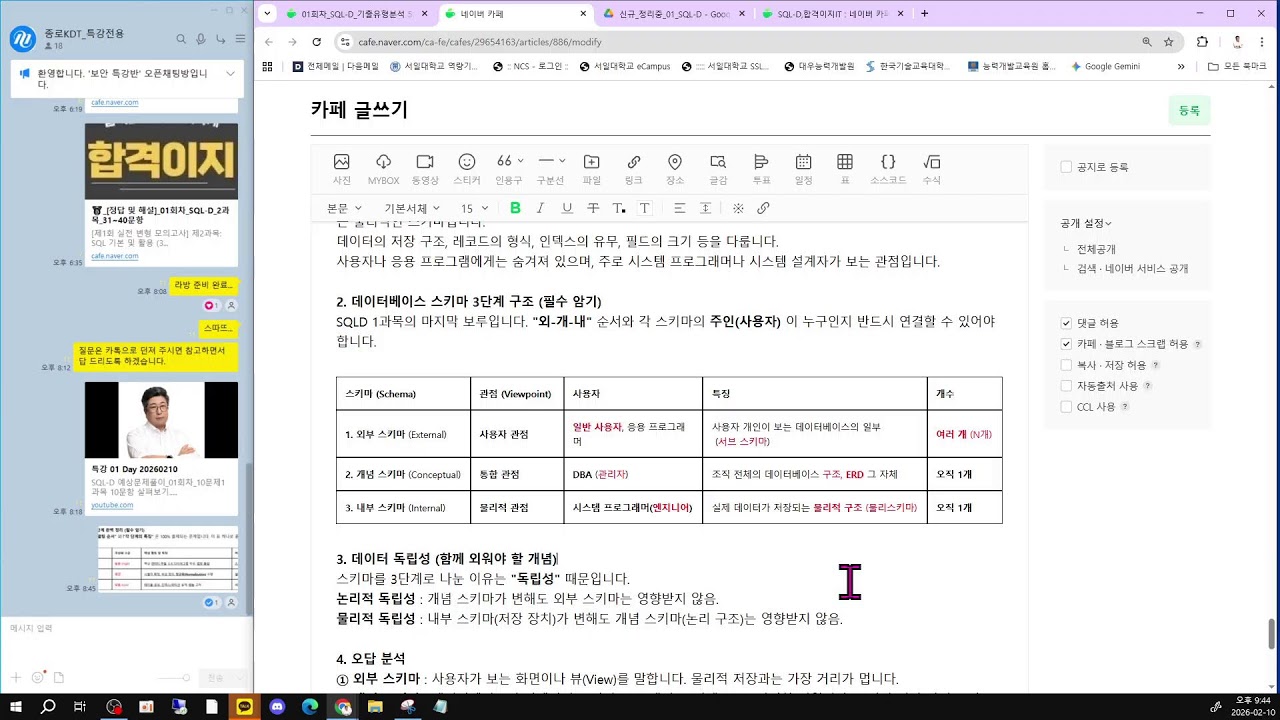Insert a link with 링크 toolbar icon
1280x720 pixels.
coord(634,169)
